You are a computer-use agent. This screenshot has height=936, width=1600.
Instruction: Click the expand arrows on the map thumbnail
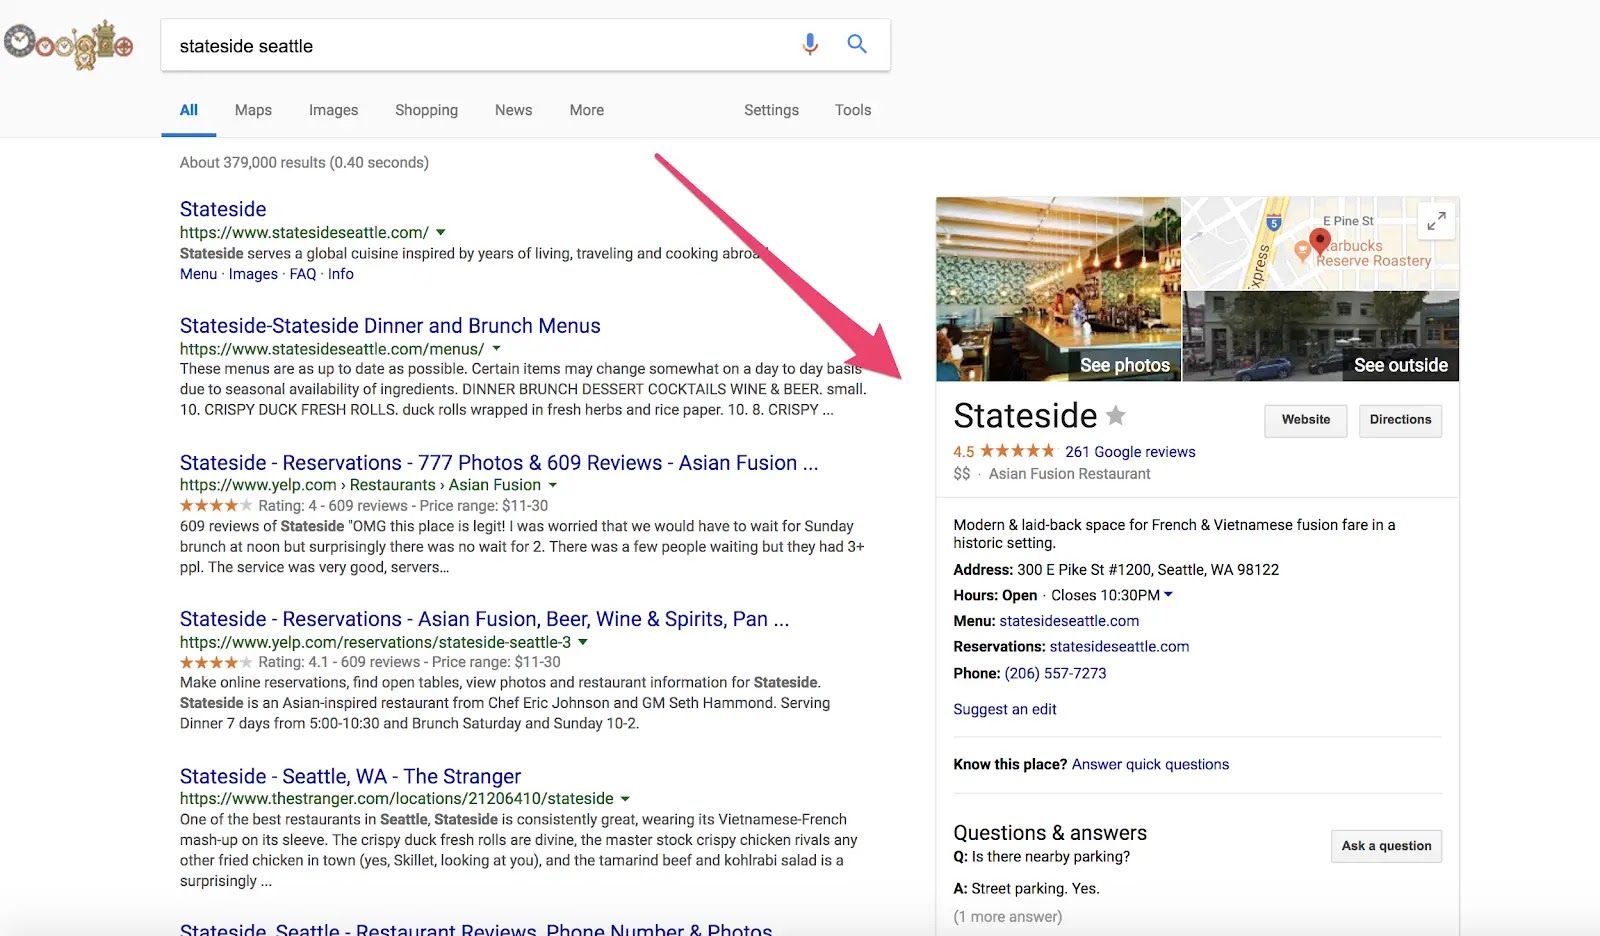pyautogui.click(x=1437, y=220)
